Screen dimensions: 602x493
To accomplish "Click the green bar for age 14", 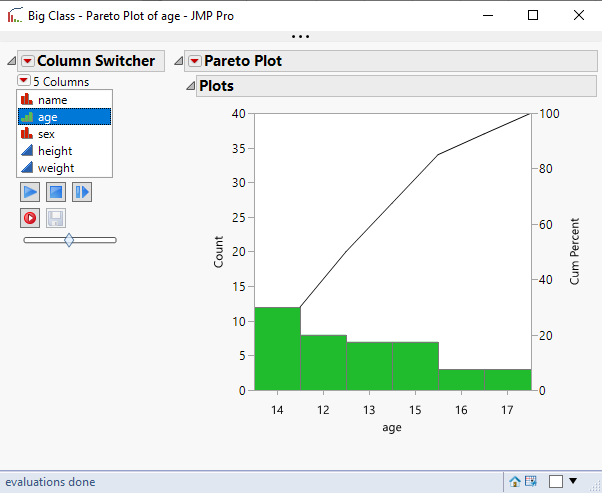I will [x=277, y=348].
